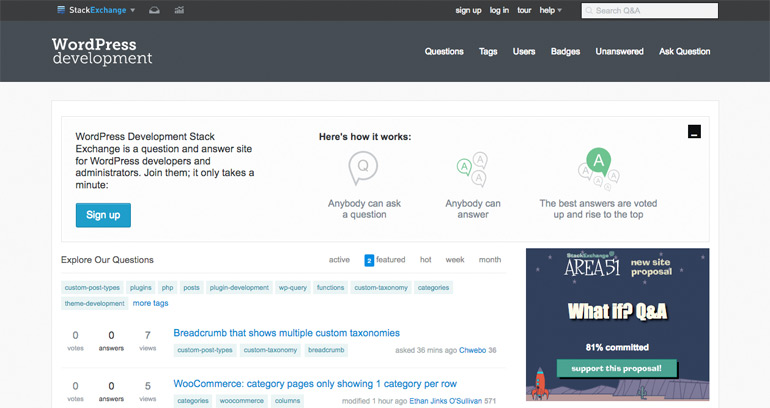Image resolution: width=770 pixels, height=408 pixels.
Task: Click columns tag under second question
Action: 287,401
